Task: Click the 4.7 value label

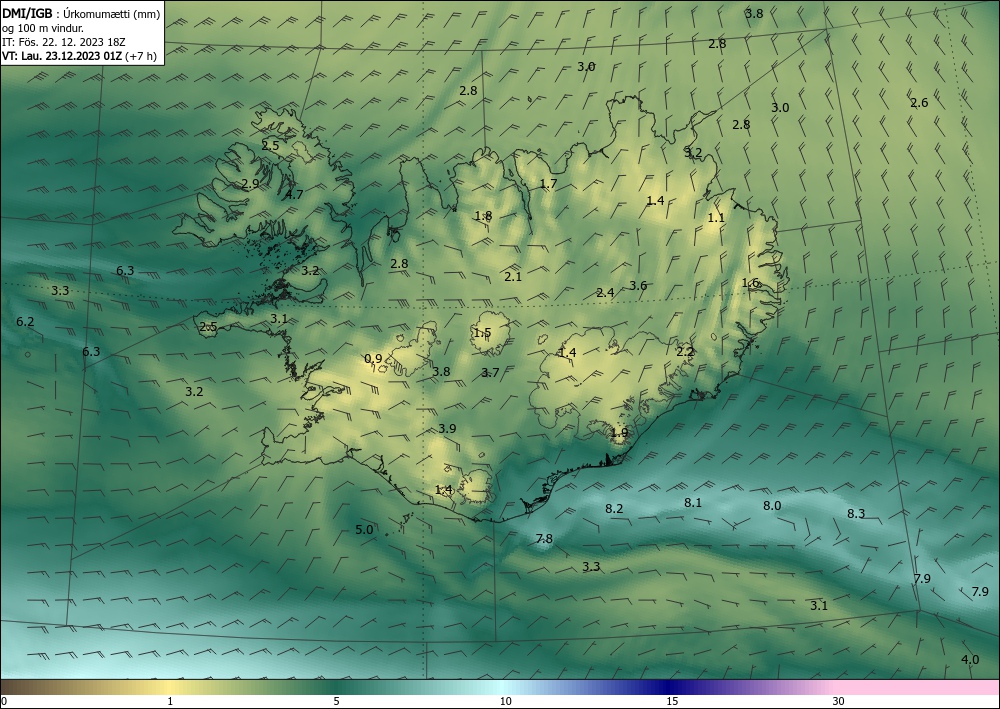Action: point(294,194)
